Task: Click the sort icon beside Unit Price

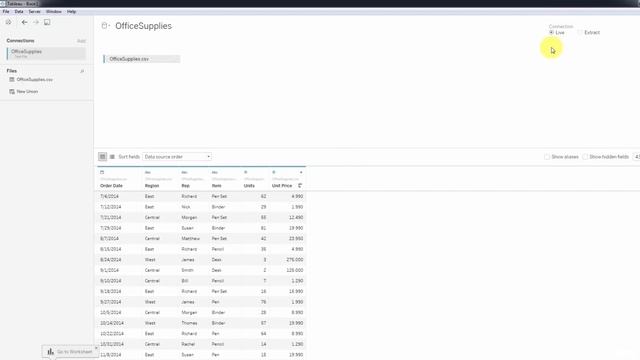Action: point(300,186)
